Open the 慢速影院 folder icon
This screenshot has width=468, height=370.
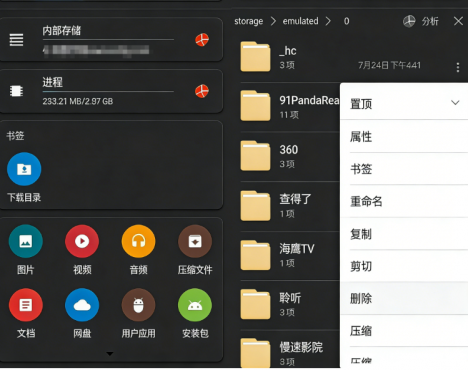point(255,353)
